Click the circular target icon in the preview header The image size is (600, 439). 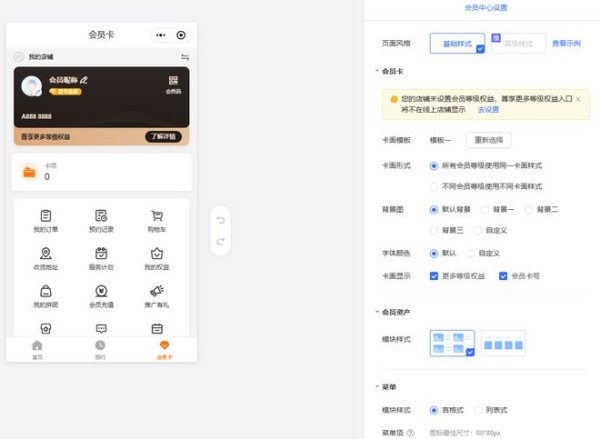(x=181, y=35)
